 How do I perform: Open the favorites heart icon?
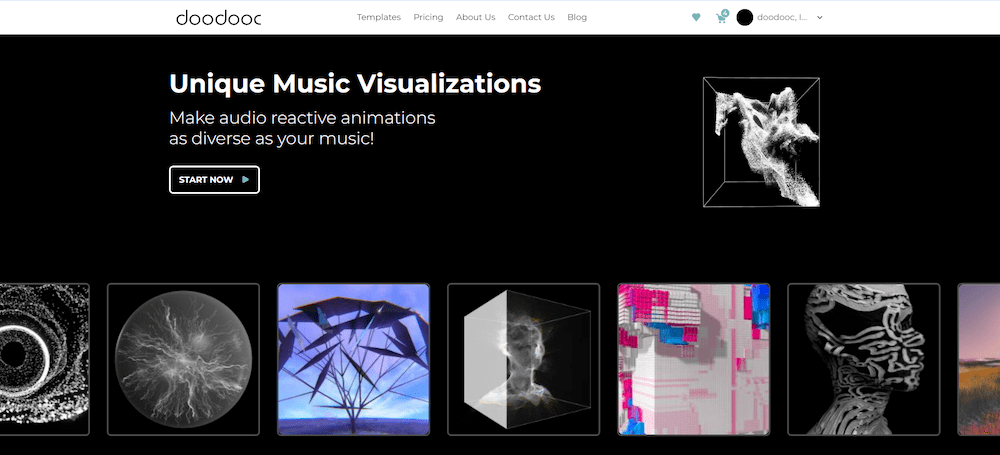pos(696,17)
